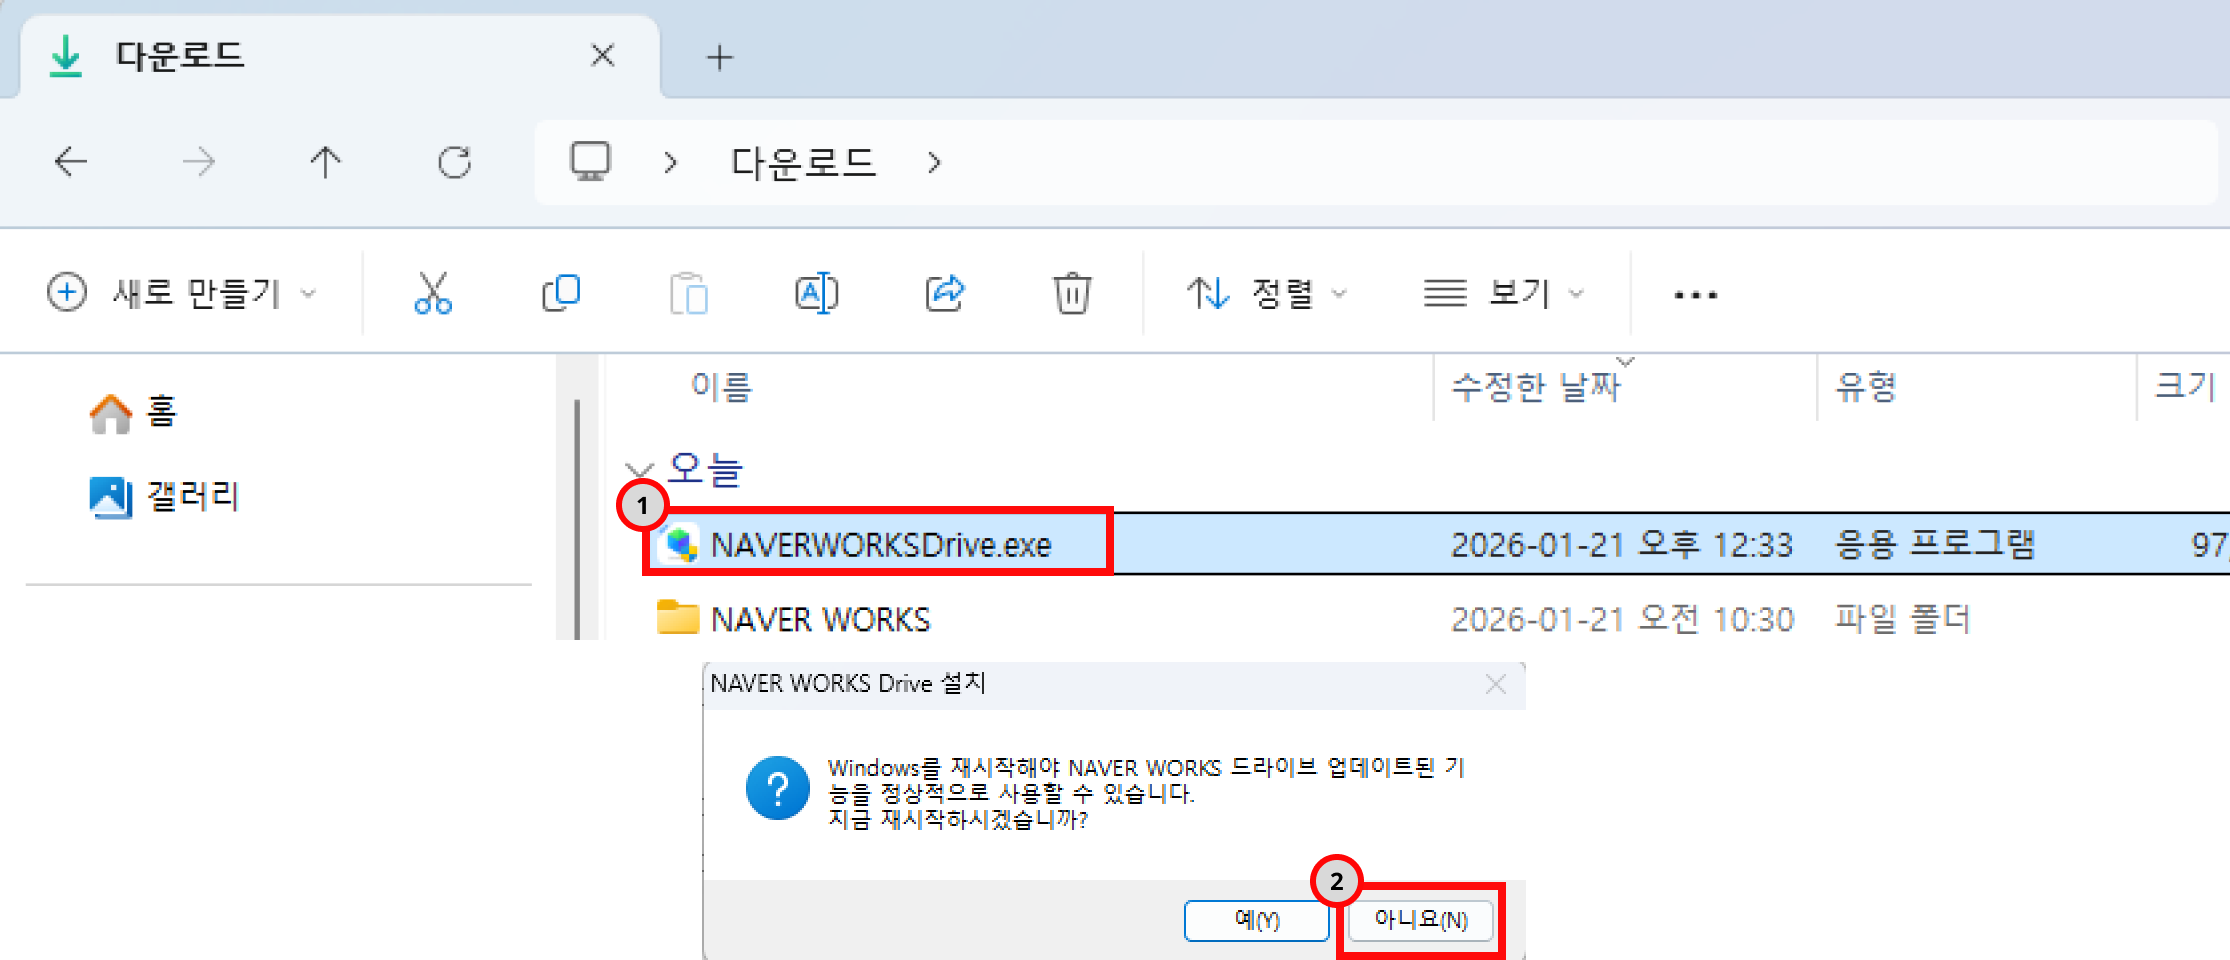2230x960 pixels.
Task: Sort by the 이름 column header
Action: coord(721,386)
